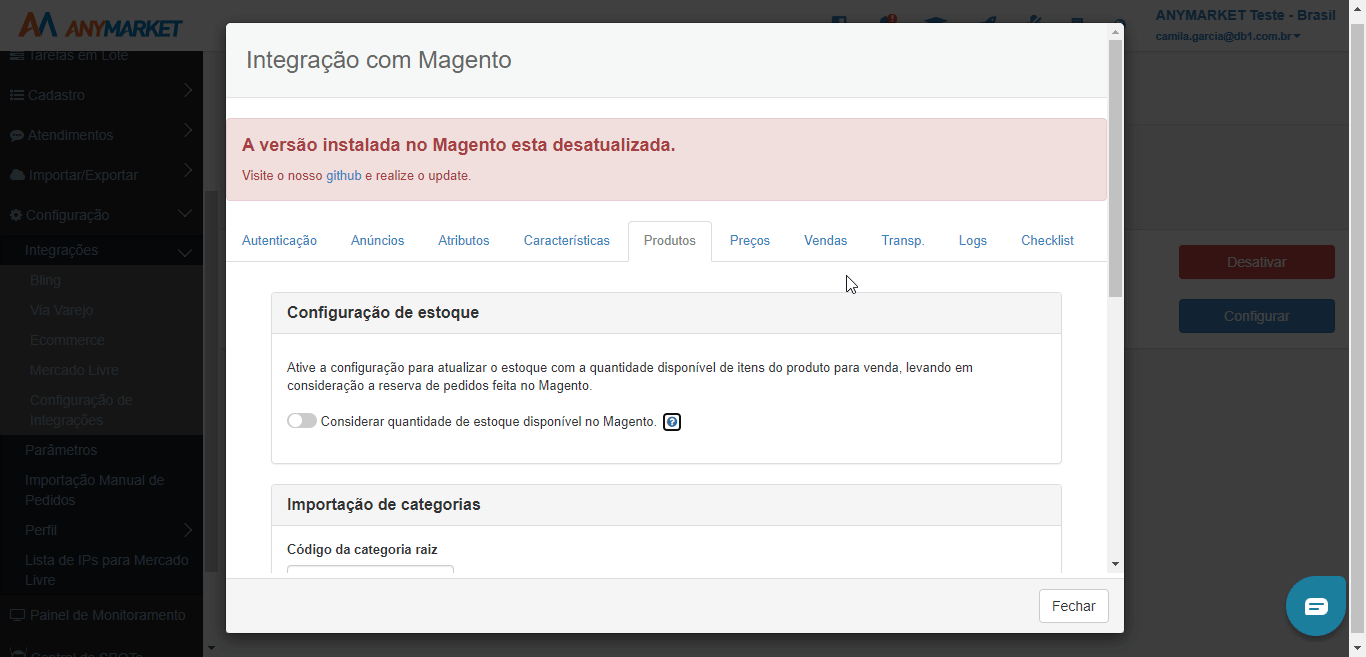Expand the Atendimentos menu chevron

[x=187, y=131]
